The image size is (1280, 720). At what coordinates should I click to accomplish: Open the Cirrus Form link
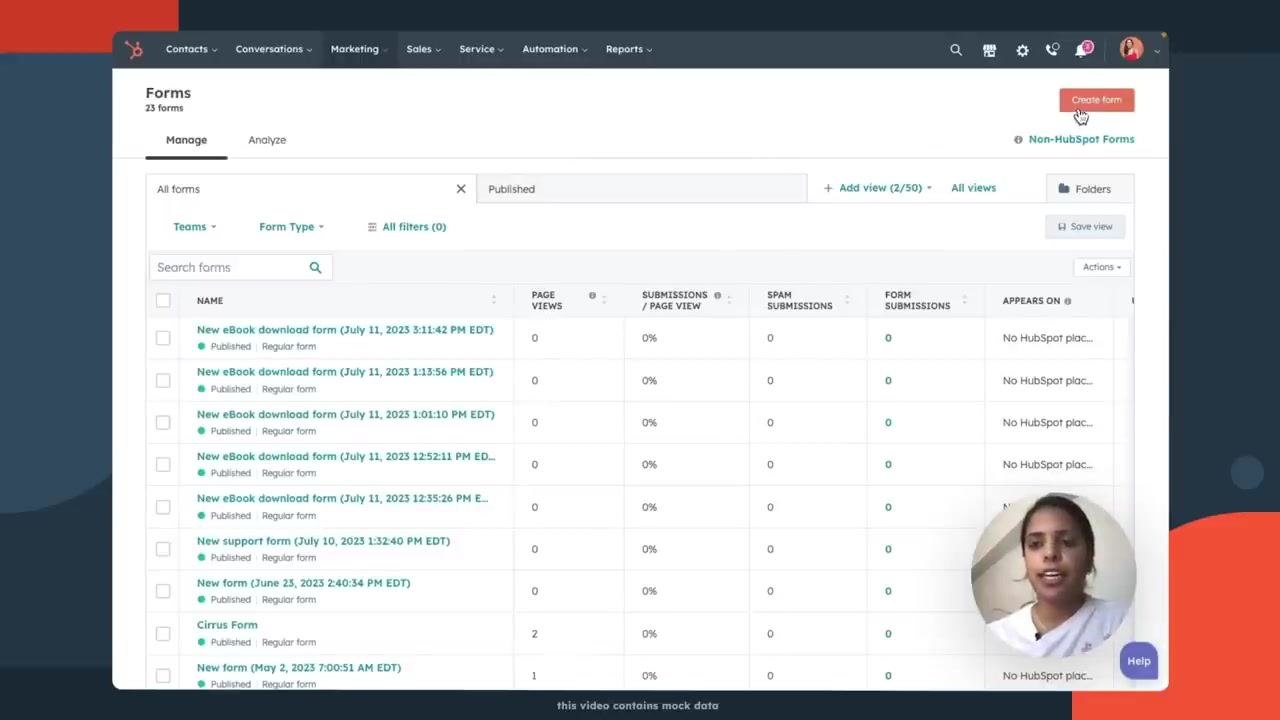click(x=227, y=625)
